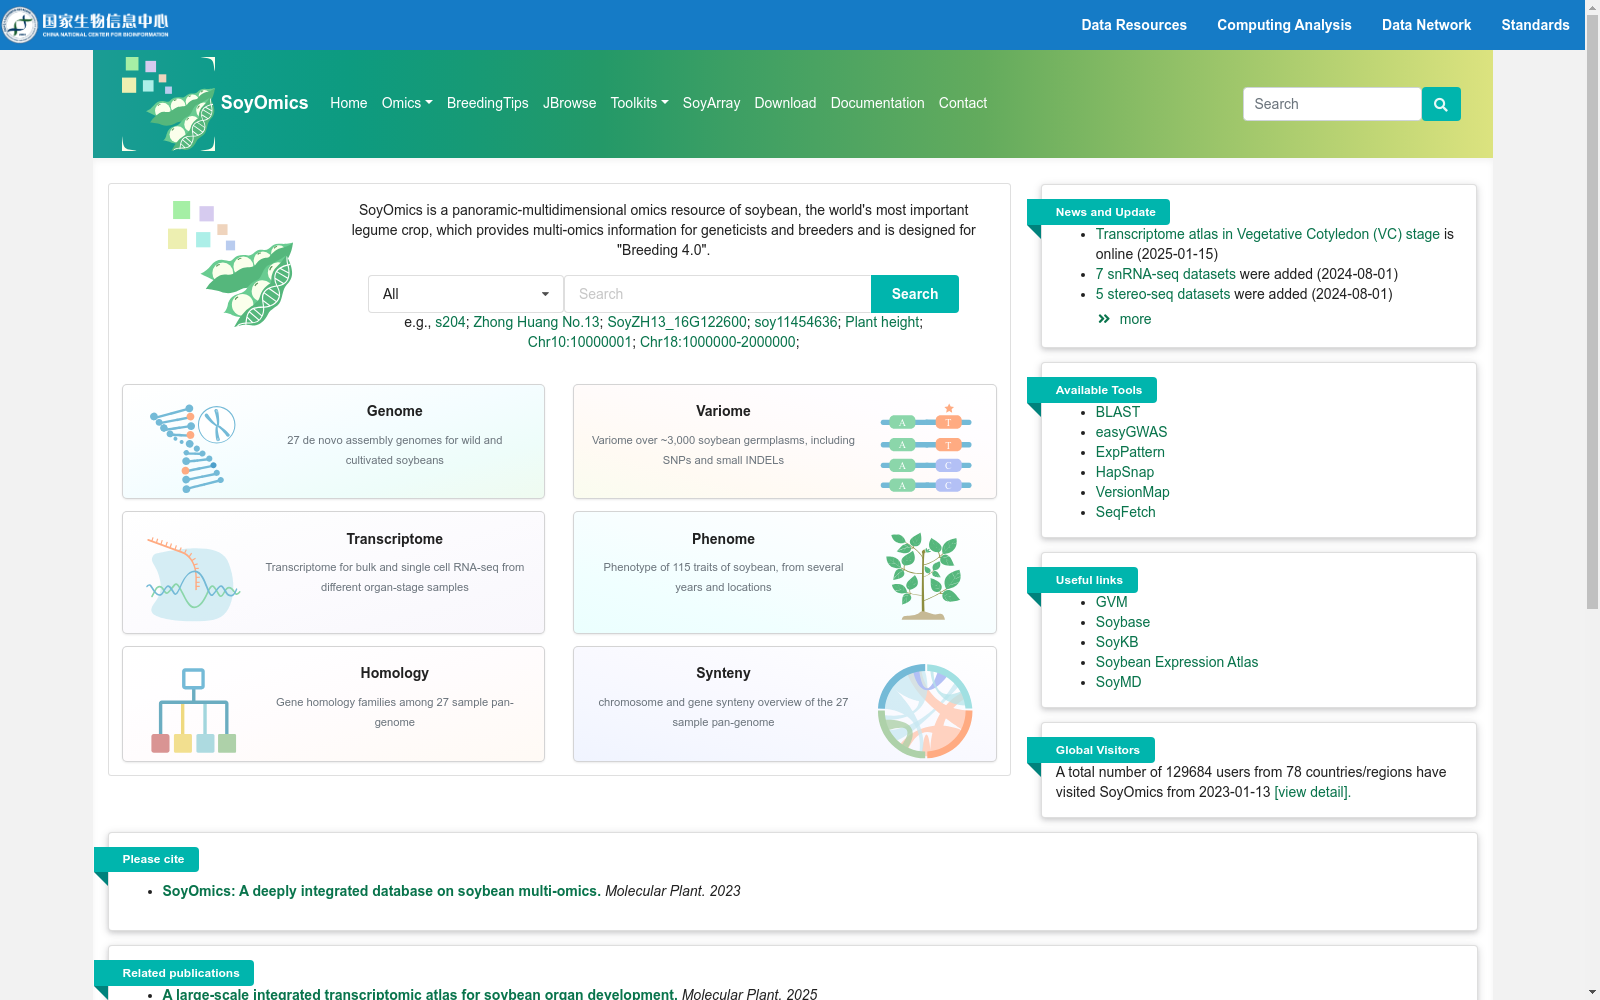Open the easyGWAS tool link
Image resolution: width=1600 pixels, height=1000 pixels.
[1131, 432]
